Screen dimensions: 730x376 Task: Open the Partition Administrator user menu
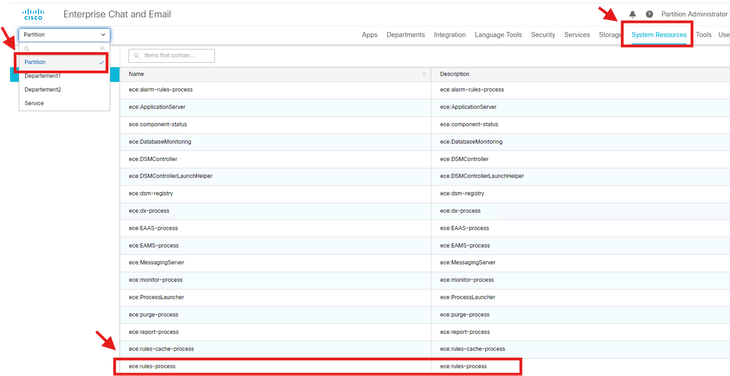[x=694, y=14]
